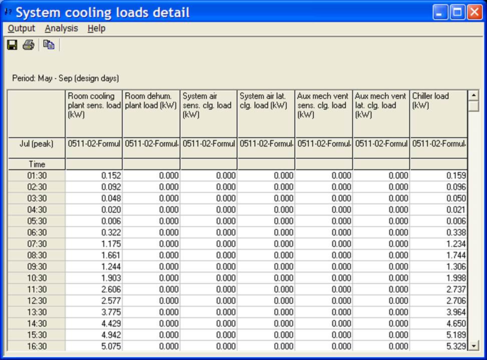
Task: Select the Room dehum. plant load header
Action: [x=151, y=113]
